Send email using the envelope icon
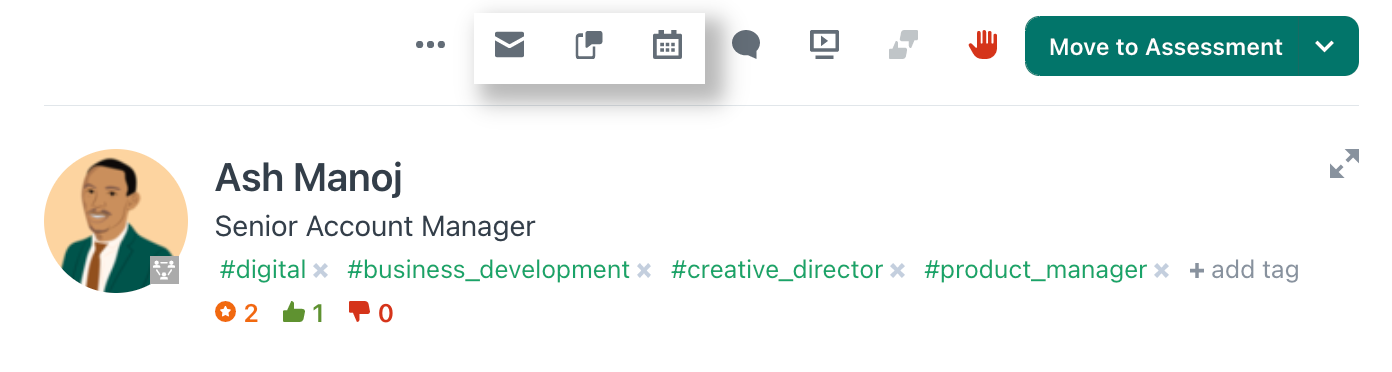The image size is (1392, 372). (x=510, y=45)
